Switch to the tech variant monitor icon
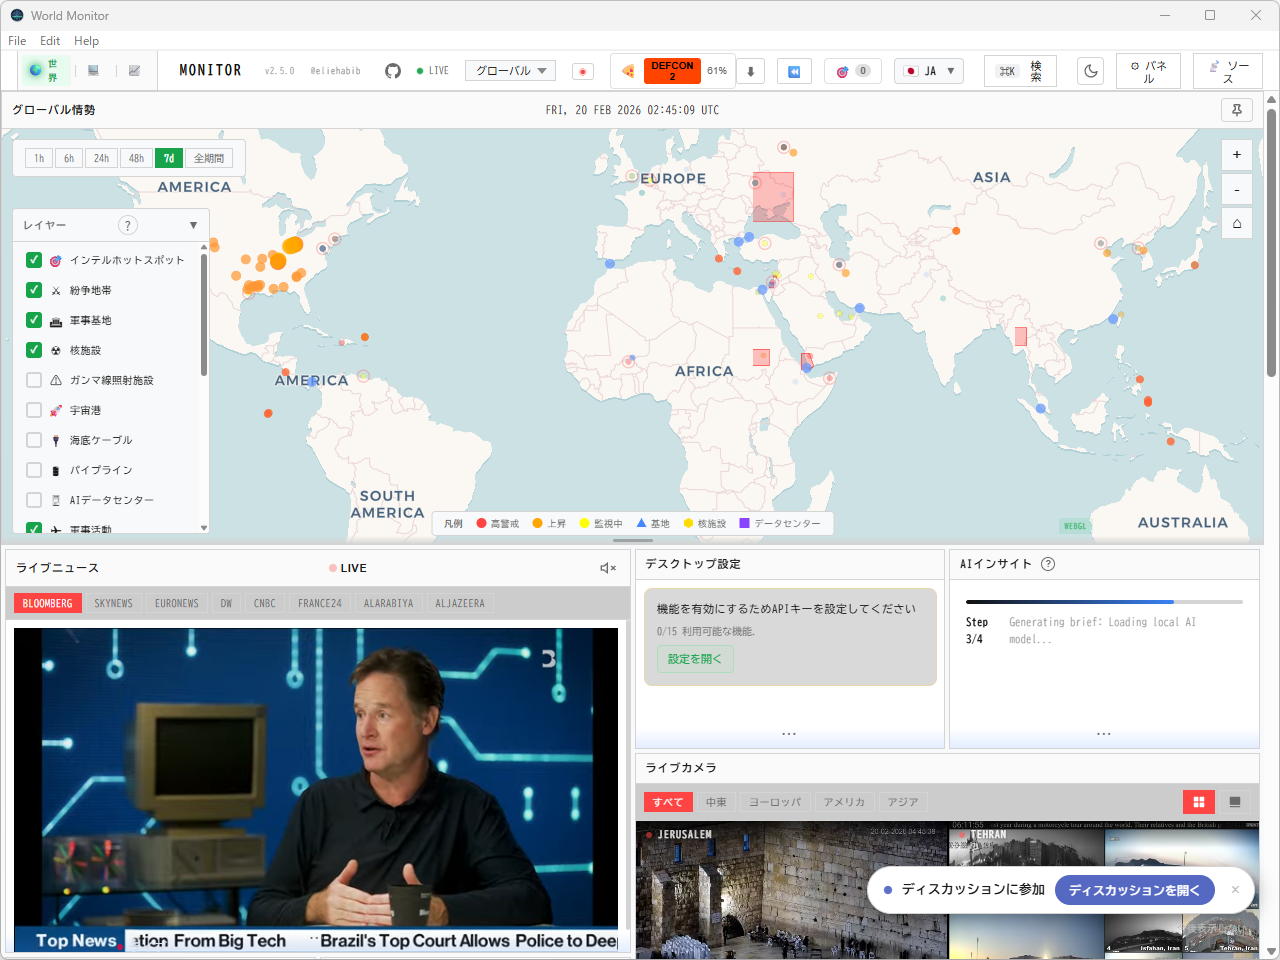This screenshot has width=1280, height=960. 93,71
